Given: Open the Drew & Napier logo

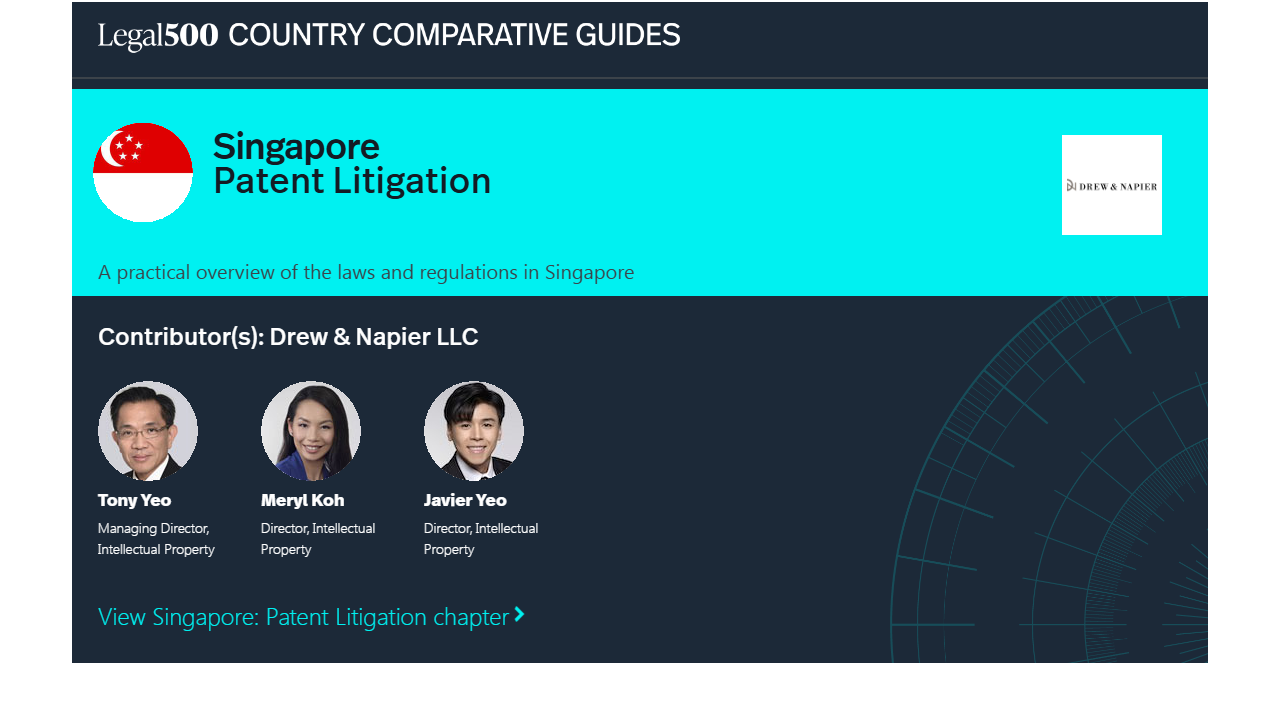Looking at the screenshot, I should coord(1111,185).
